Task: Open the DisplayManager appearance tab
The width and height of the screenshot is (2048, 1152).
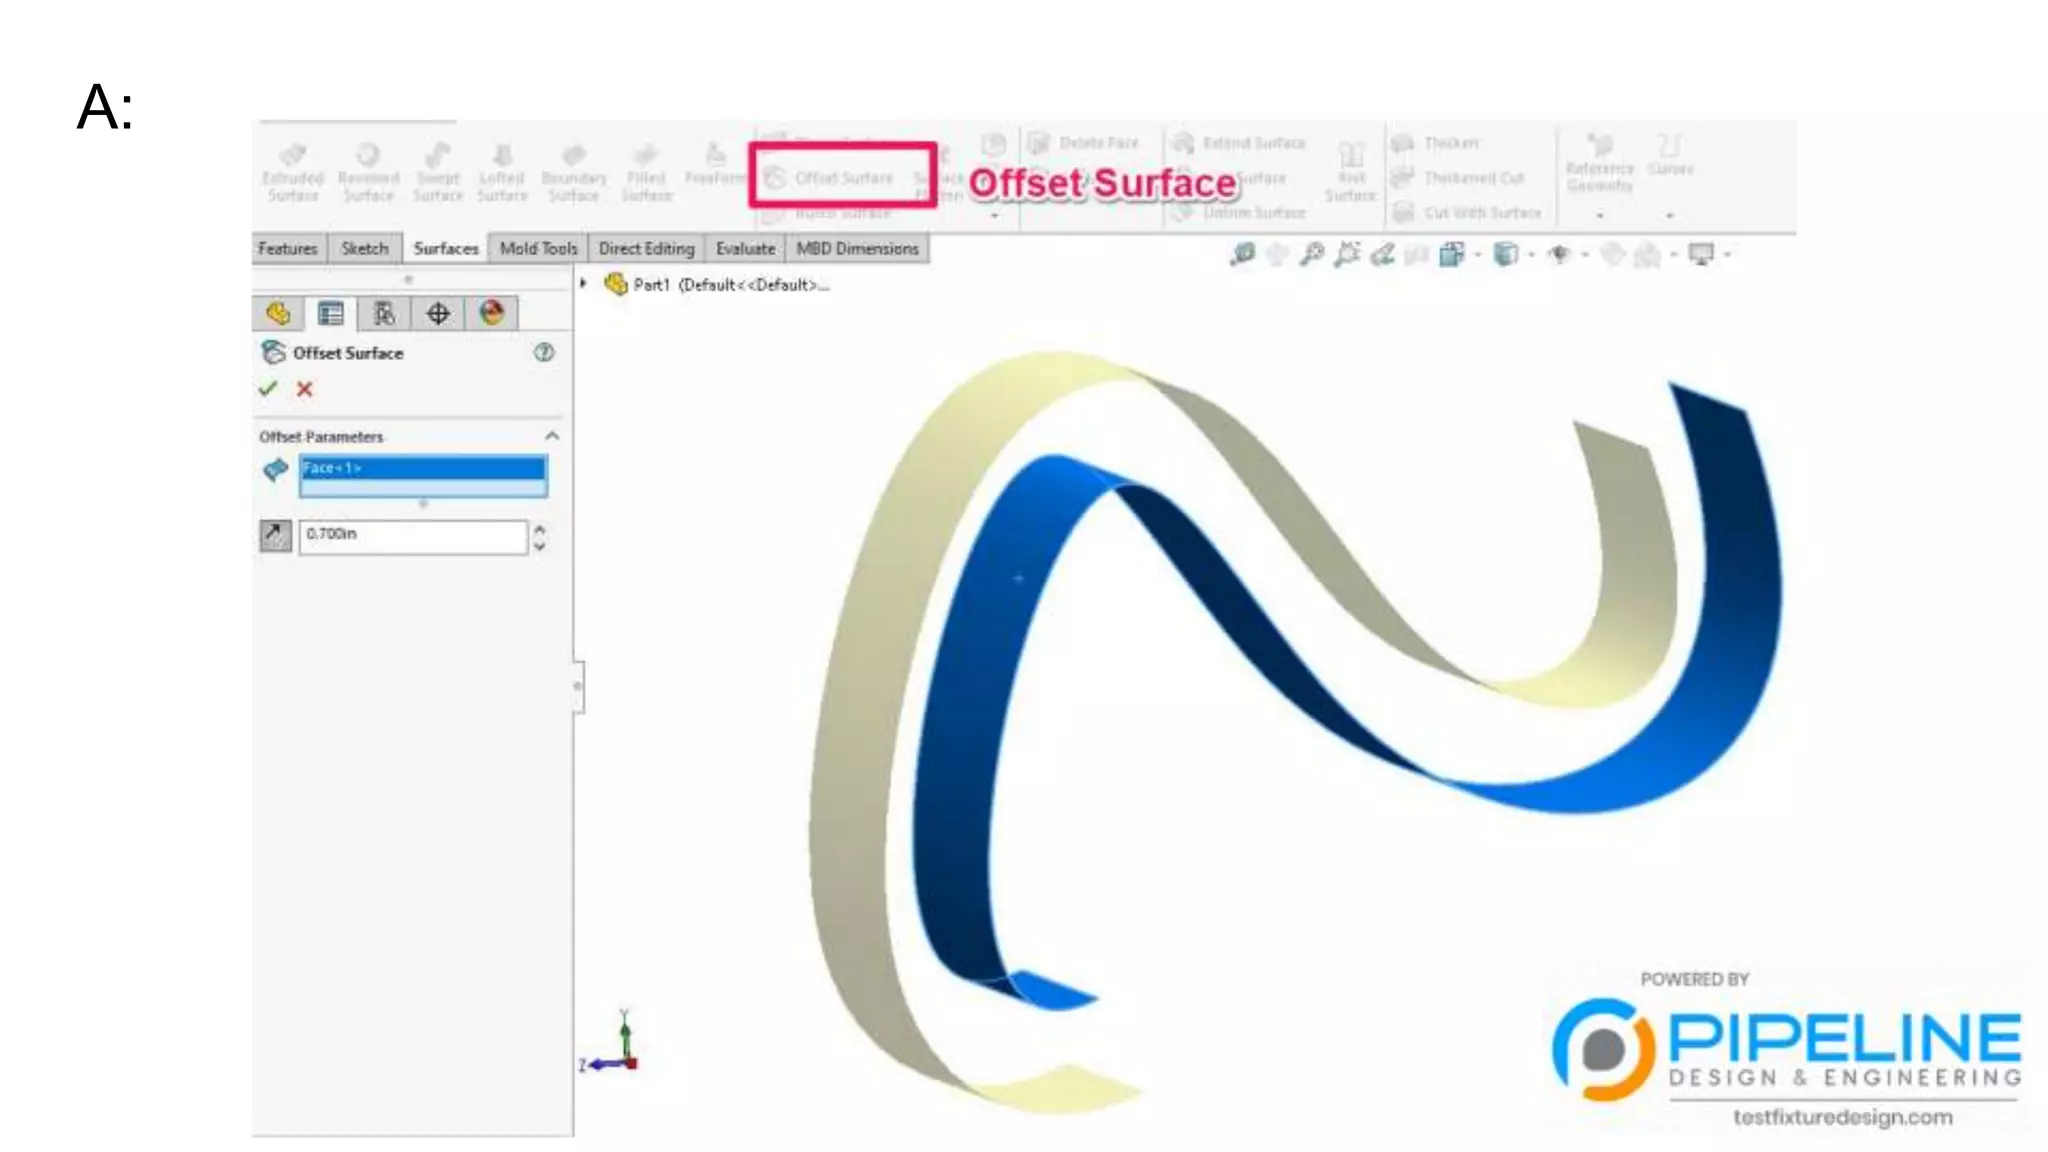Action: 491,314
